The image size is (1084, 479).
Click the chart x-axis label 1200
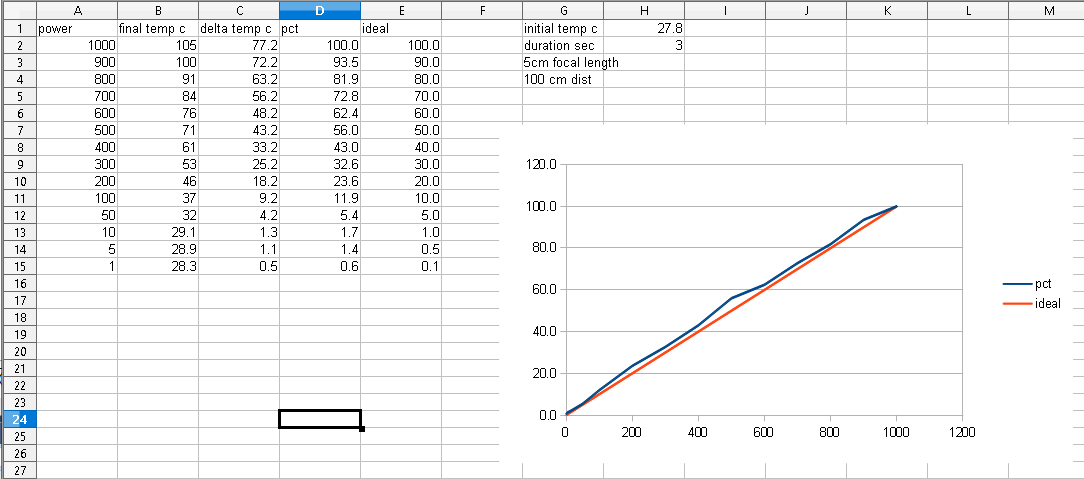pyautogui.click(x=962, y=433)
